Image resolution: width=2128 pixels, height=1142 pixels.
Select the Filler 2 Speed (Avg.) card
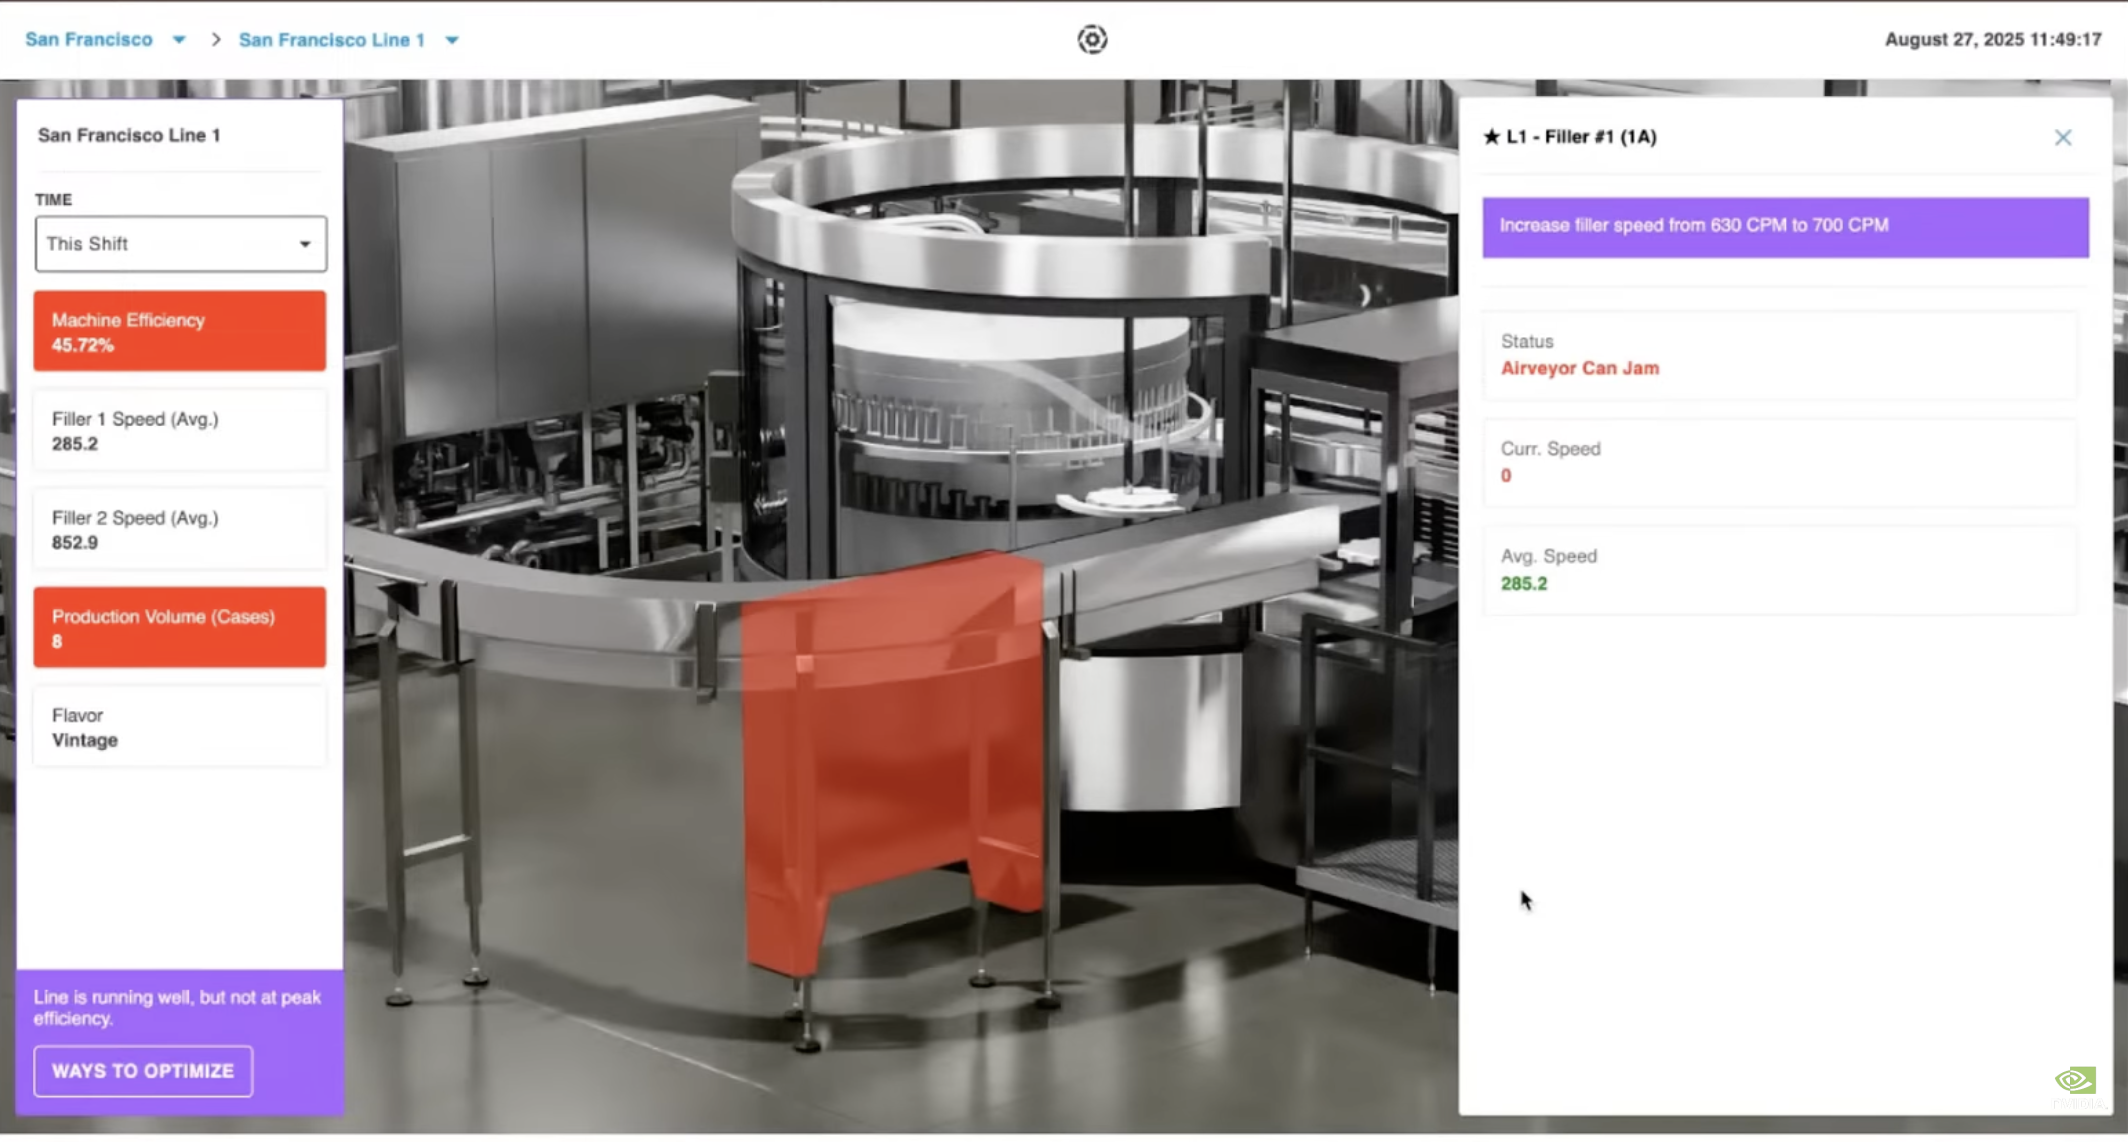[180, 529]
